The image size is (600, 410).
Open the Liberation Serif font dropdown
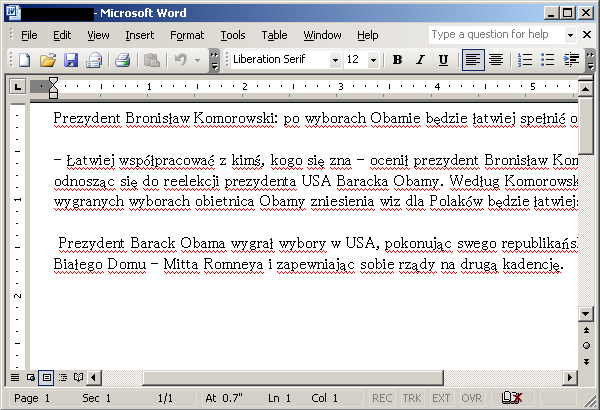pos(335,60)
